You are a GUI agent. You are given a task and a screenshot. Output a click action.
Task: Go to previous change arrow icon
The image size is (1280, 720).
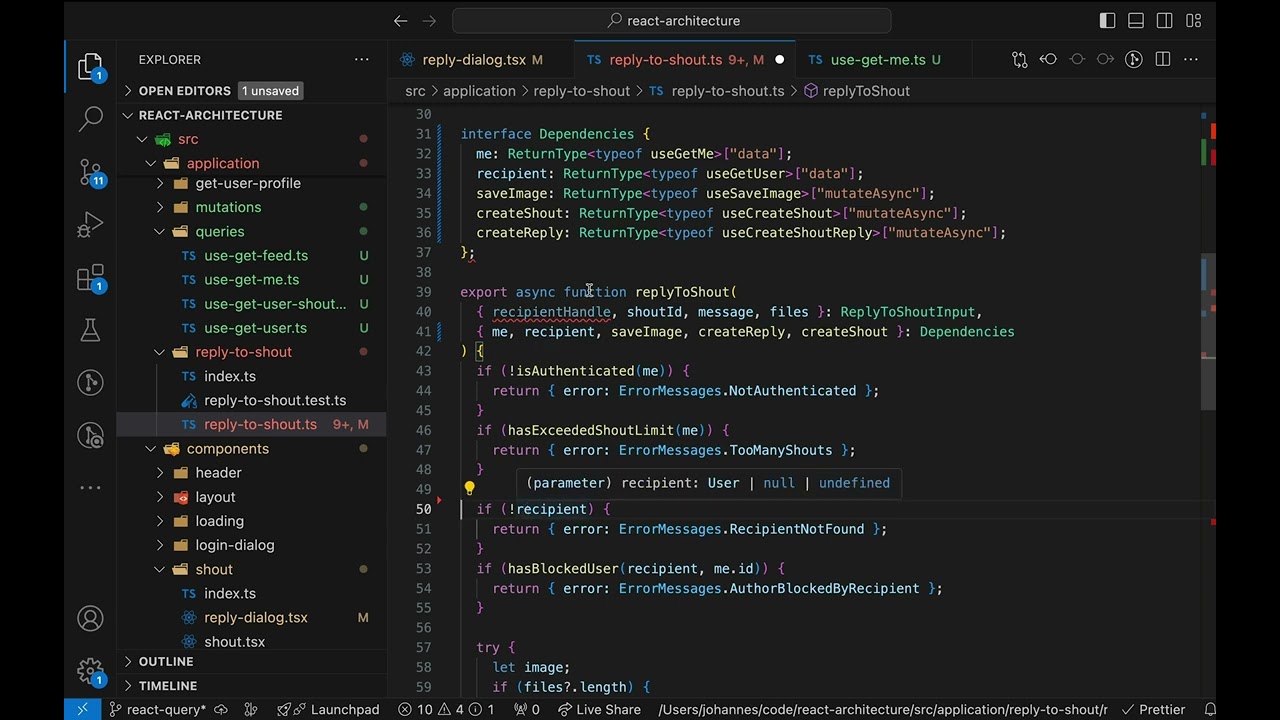pos(1048,60)
